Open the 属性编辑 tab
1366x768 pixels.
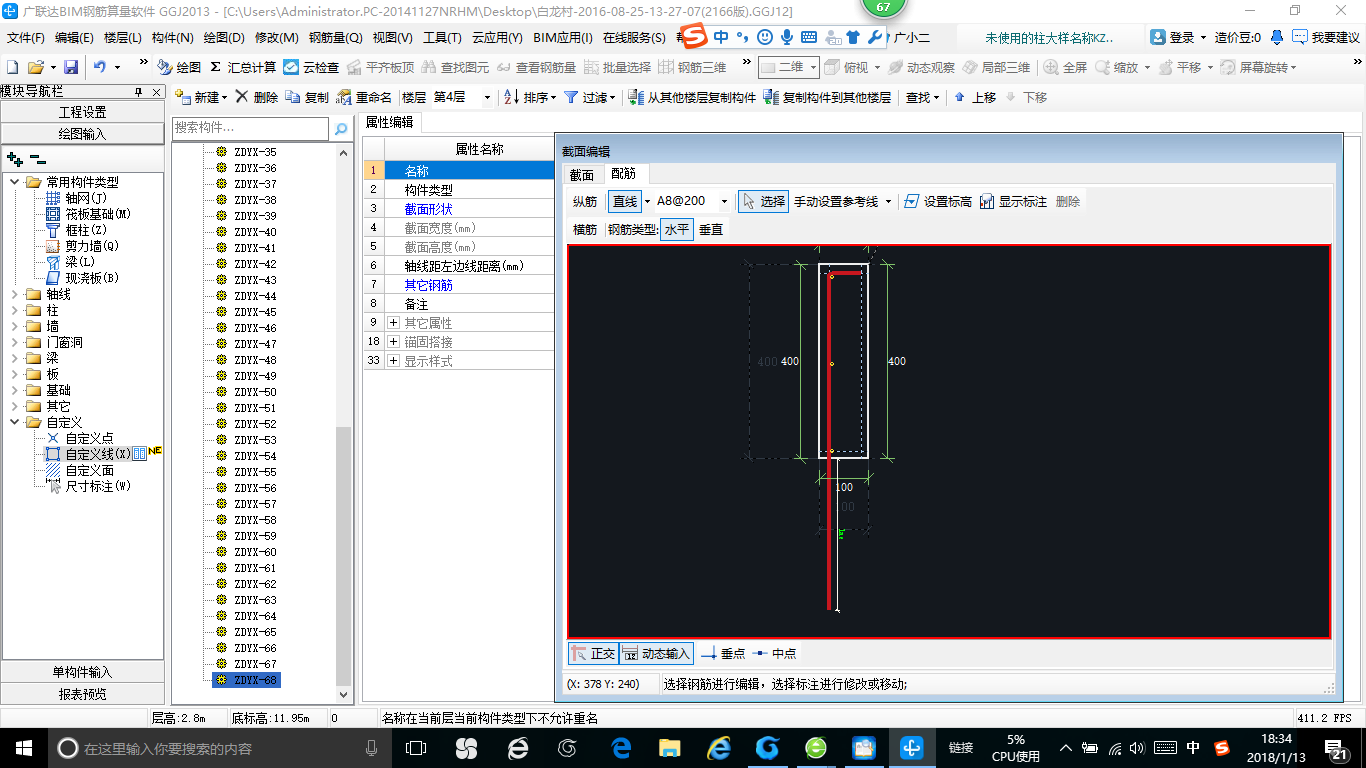point(389,122)
